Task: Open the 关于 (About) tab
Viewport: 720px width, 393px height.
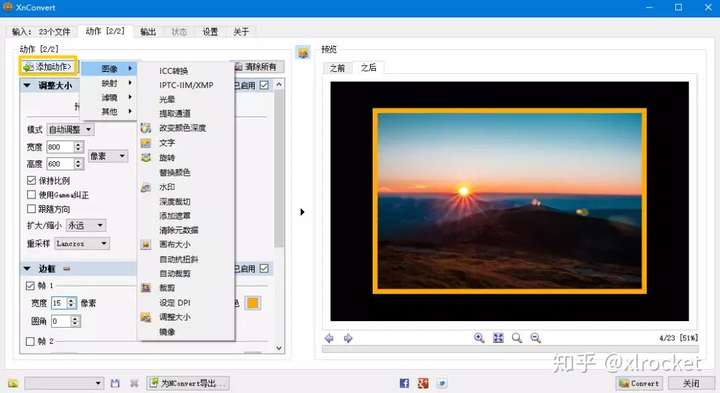Action: point(241,32)
